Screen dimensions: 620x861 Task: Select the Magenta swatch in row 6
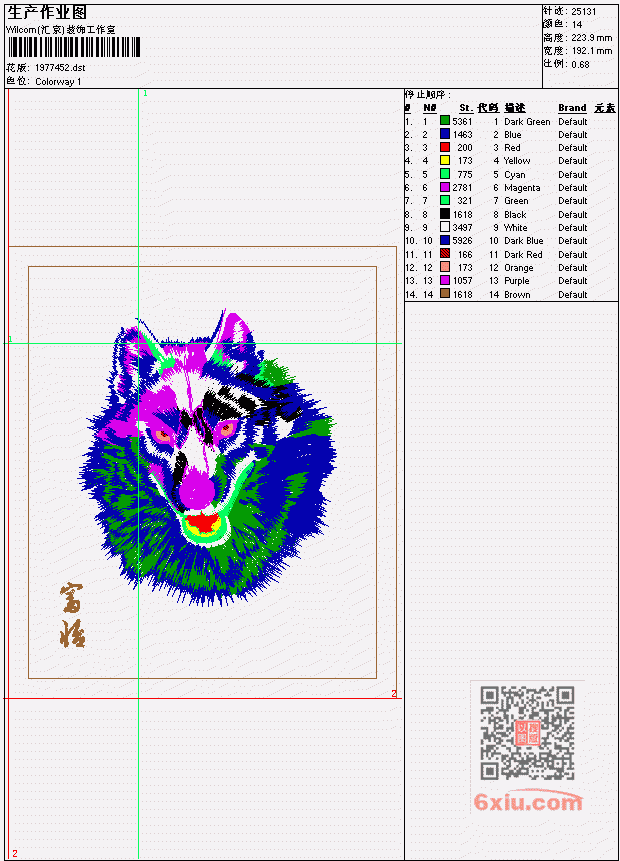coord(445,187)
